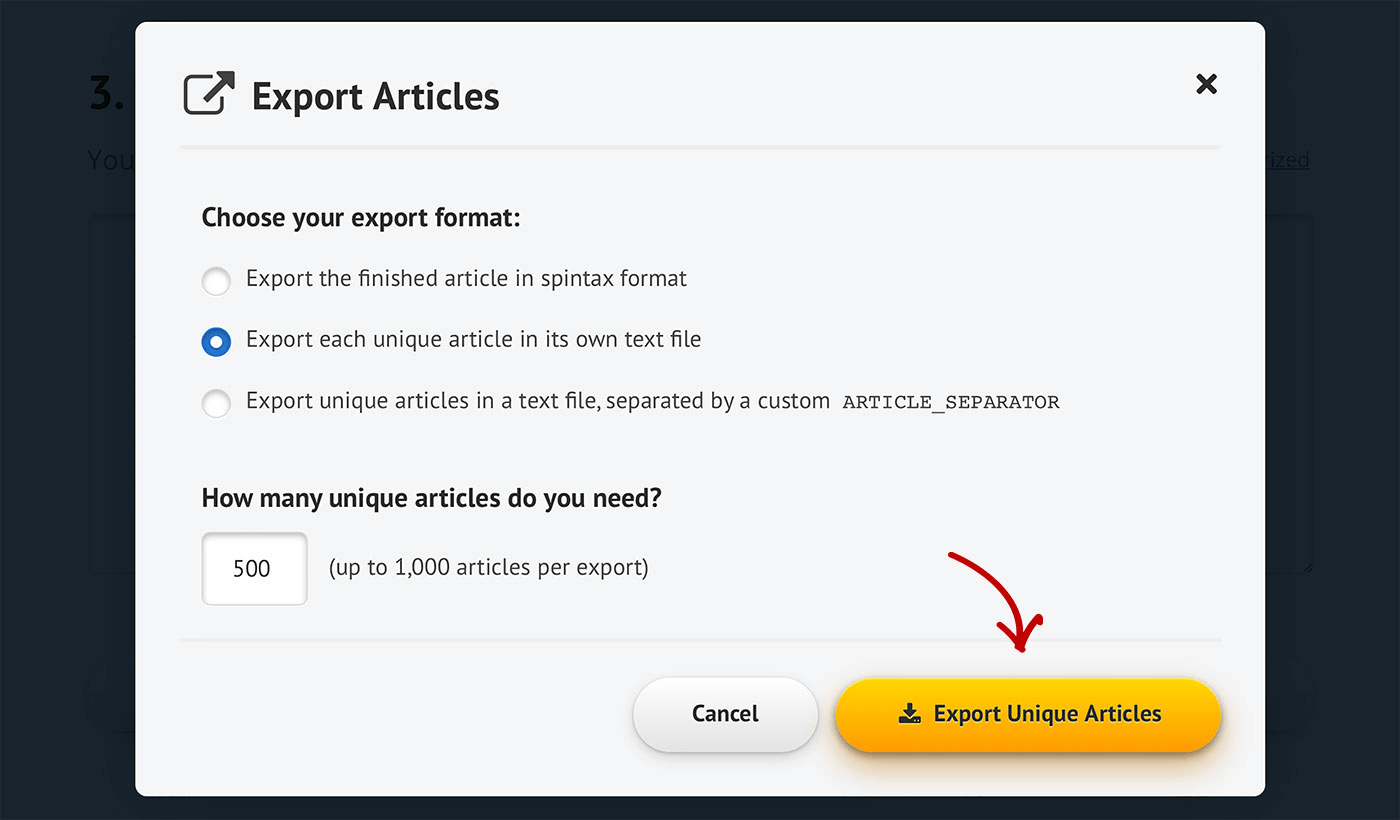
Task: Click the hint text up to 1,000 articles per export
Action: point(487,567)
